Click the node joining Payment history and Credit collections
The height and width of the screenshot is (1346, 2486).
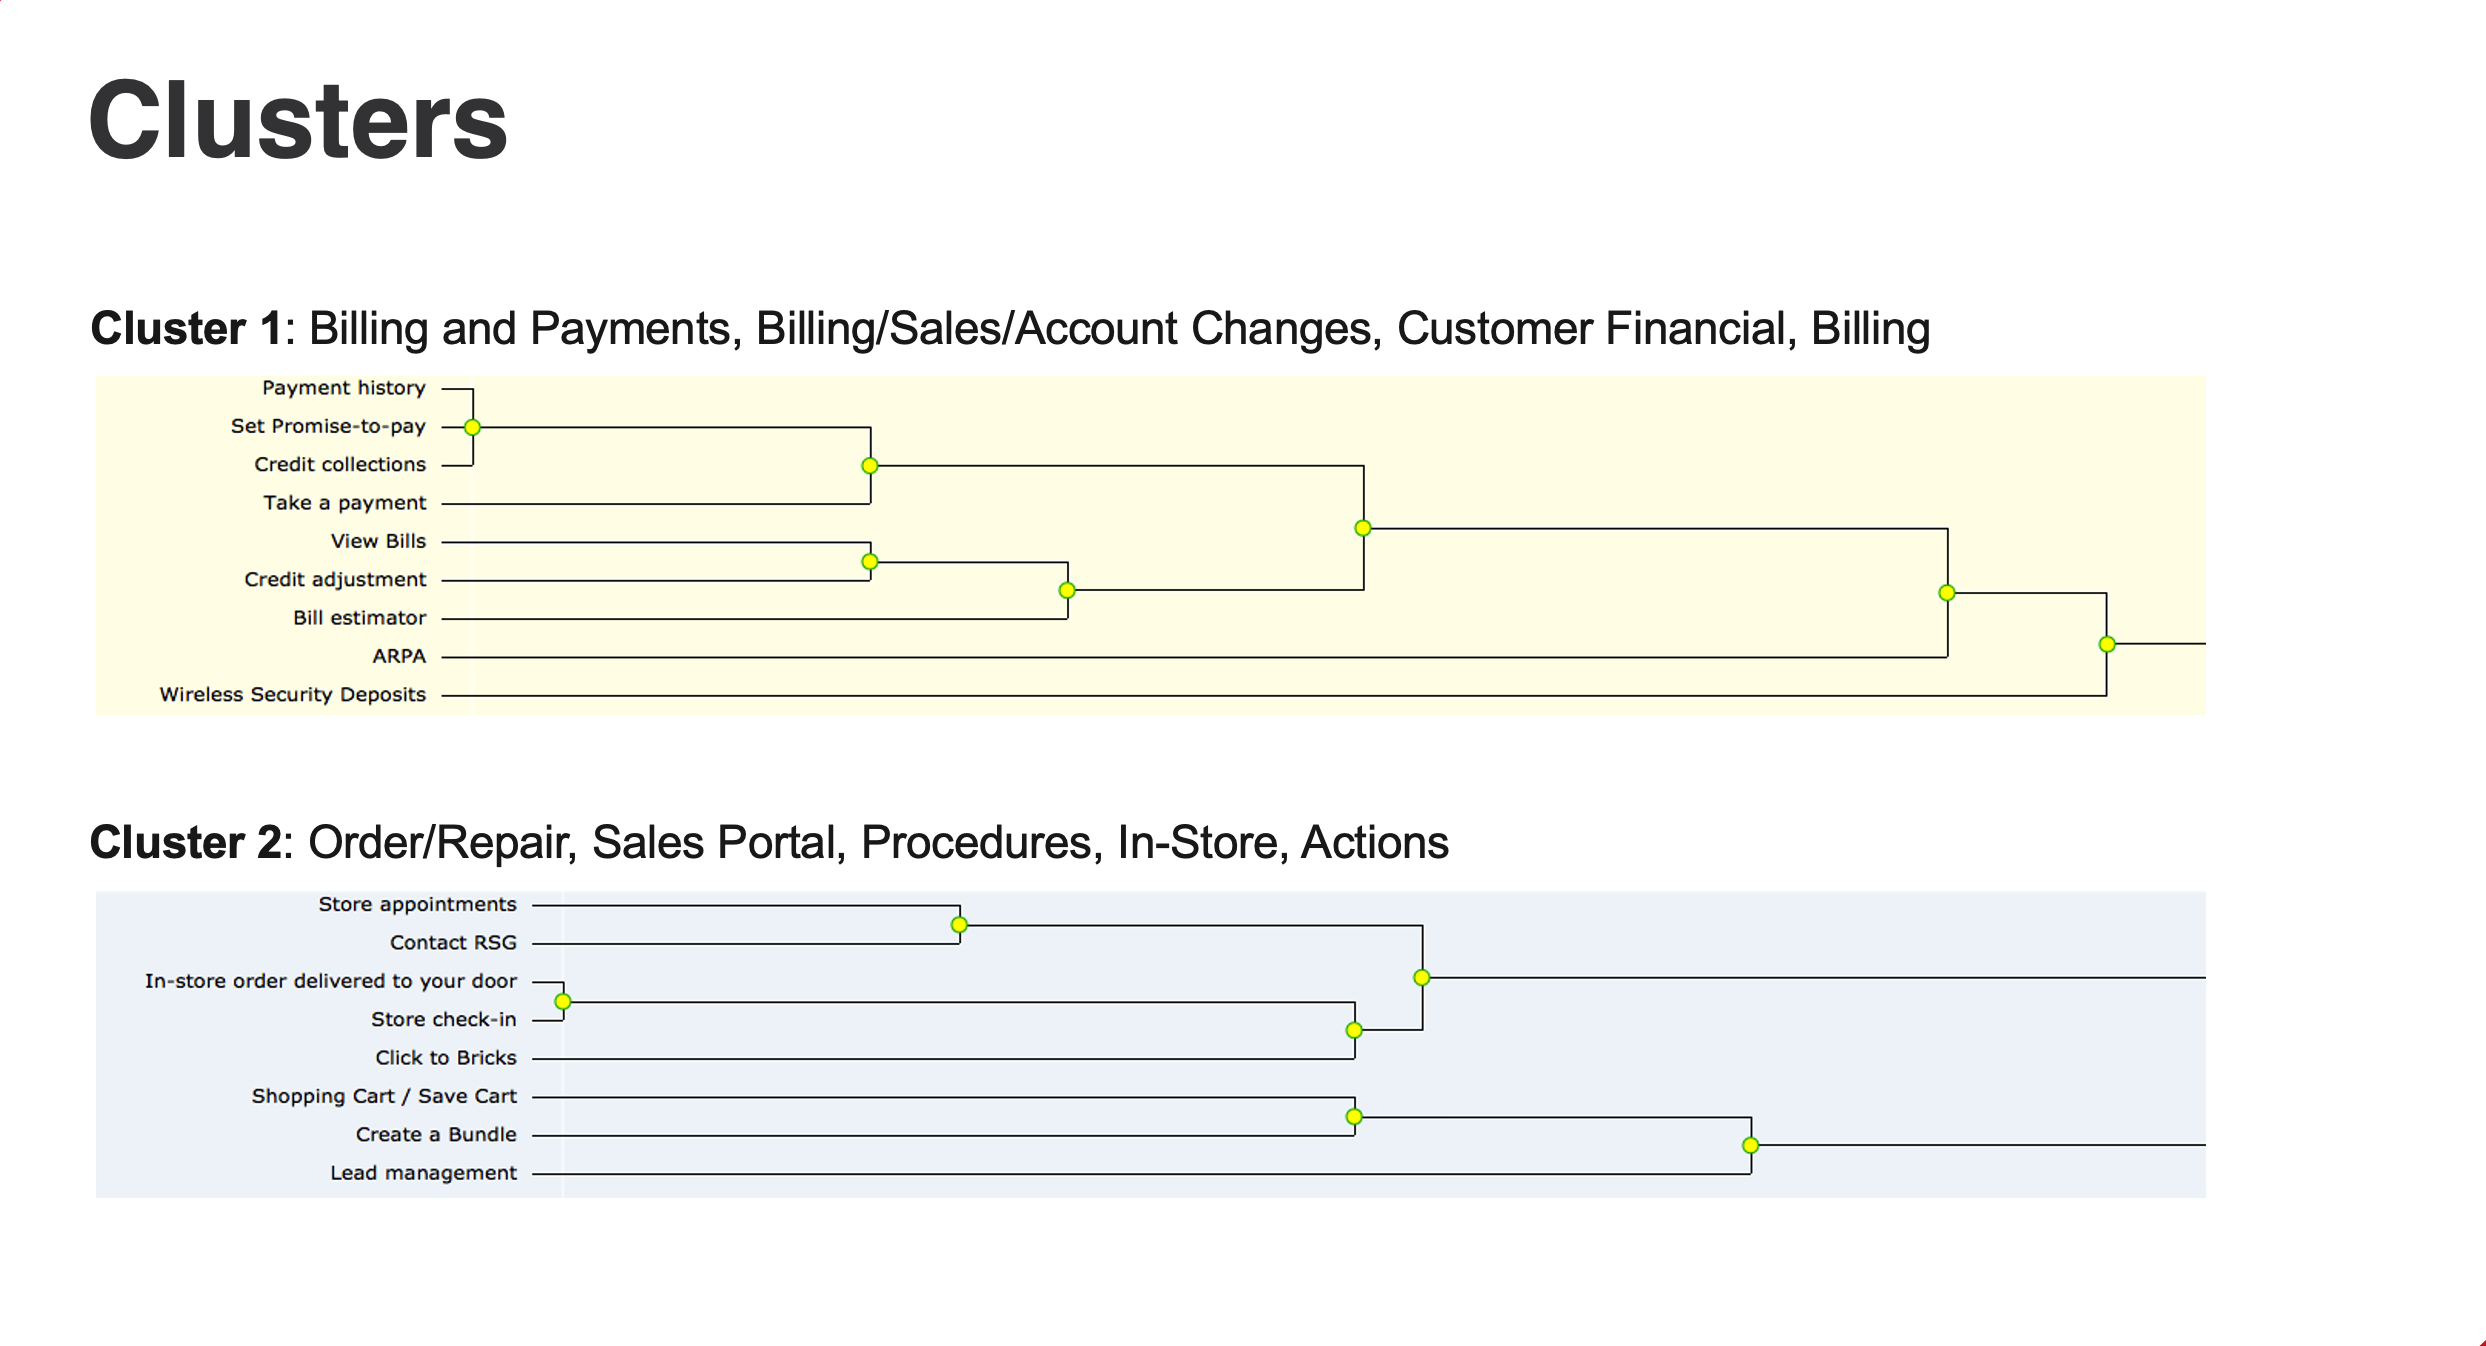473,427
